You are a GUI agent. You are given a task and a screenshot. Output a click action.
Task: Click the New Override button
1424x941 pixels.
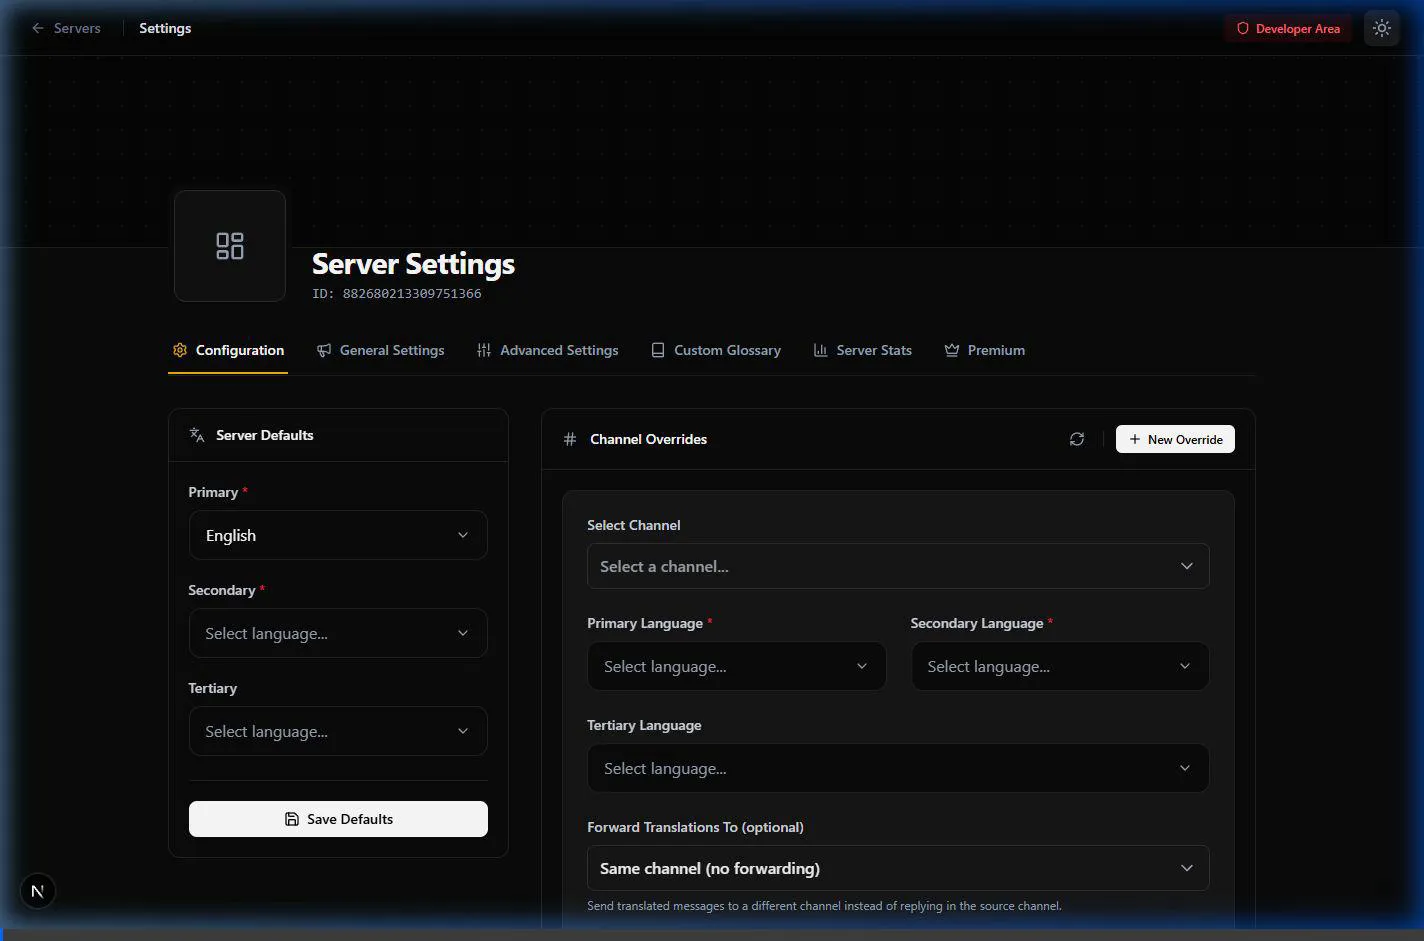click(x=1175, y=439)
